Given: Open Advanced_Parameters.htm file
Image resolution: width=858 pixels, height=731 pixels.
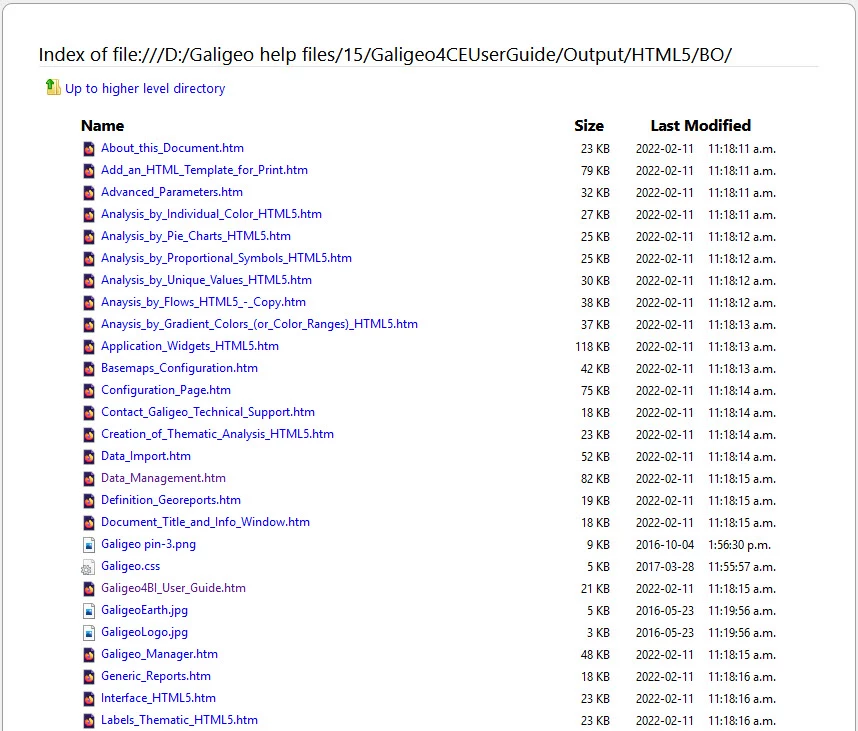Looking at the screenshot, I should pos(172,192).
